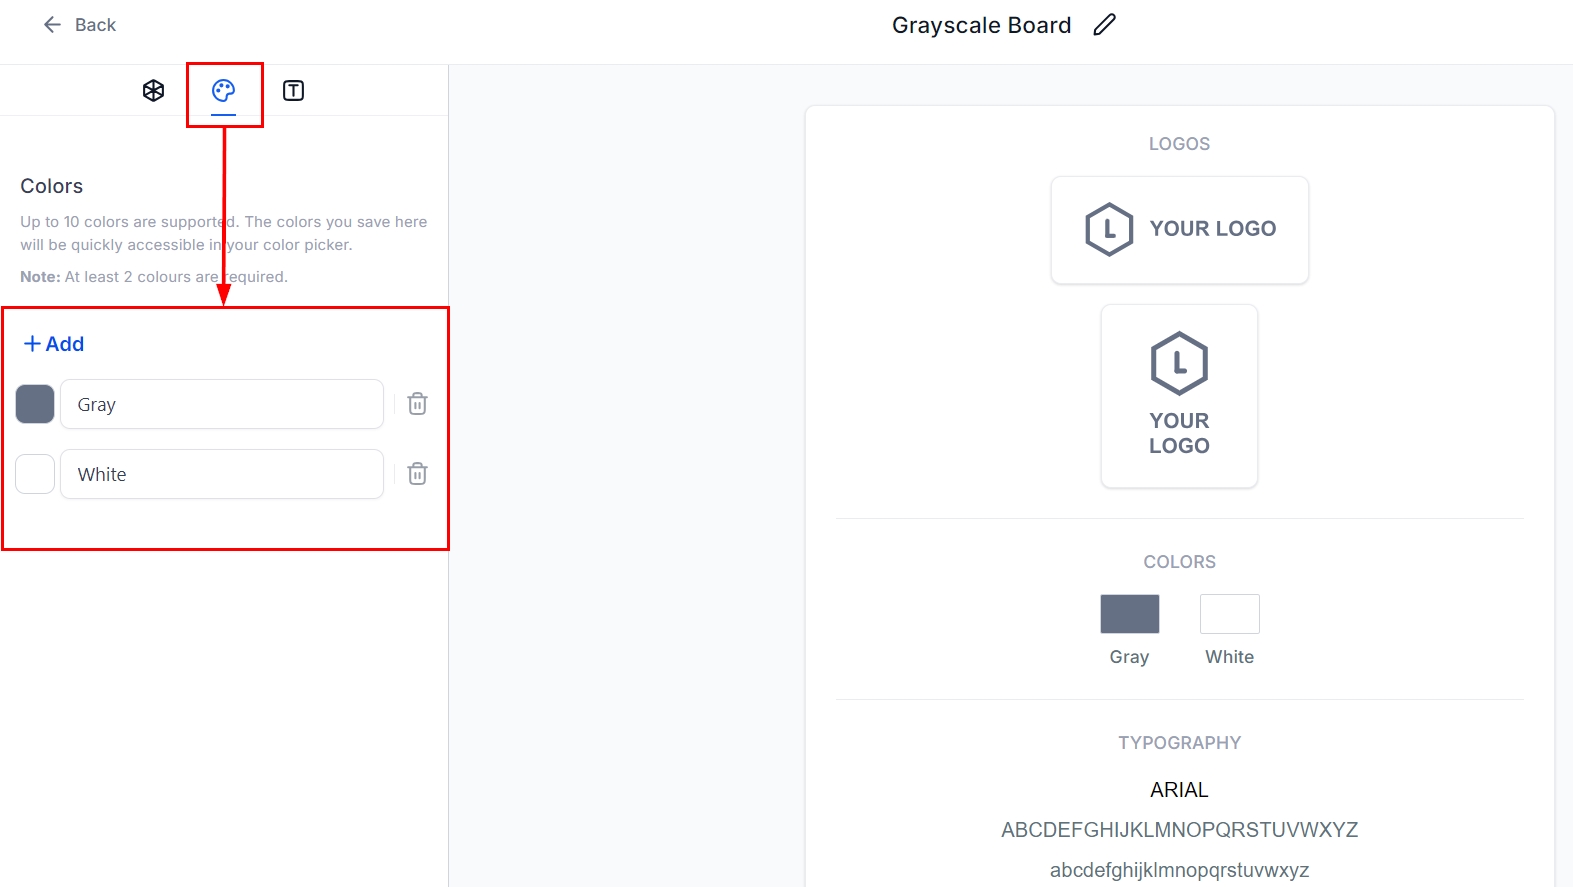Click the lowercase alphabet sample text

(1179, 870)
